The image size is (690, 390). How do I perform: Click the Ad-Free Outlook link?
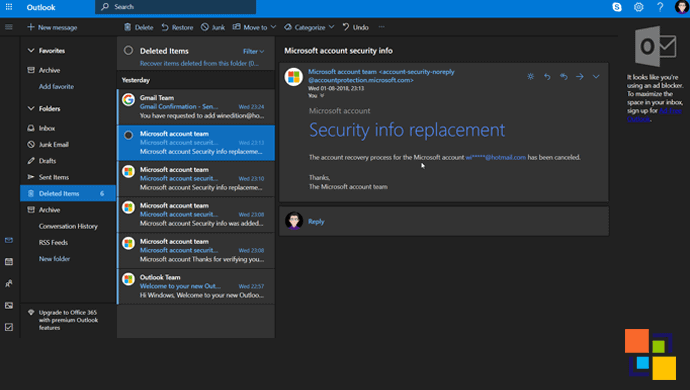(x=654, y=115)
